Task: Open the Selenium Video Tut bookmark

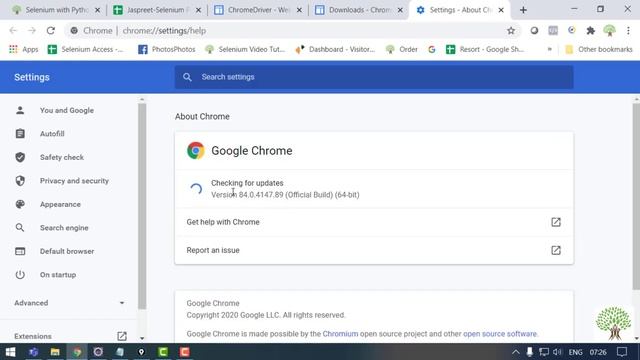Action: coord(245,49)
